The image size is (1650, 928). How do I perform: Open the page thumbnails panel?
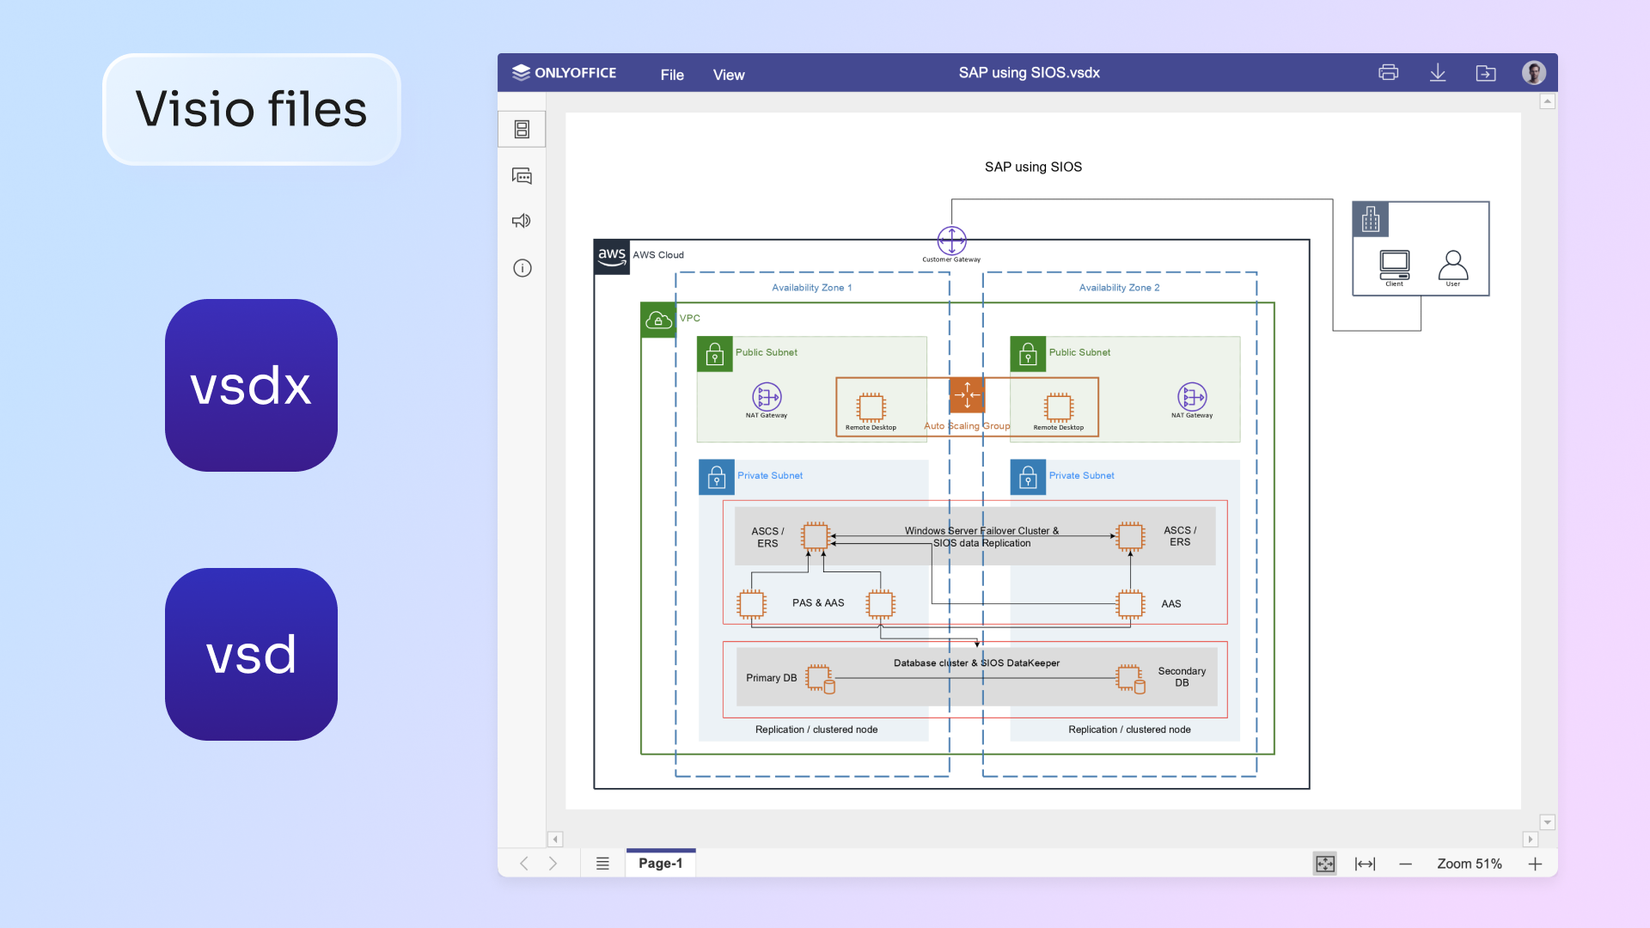pos(522,128)
